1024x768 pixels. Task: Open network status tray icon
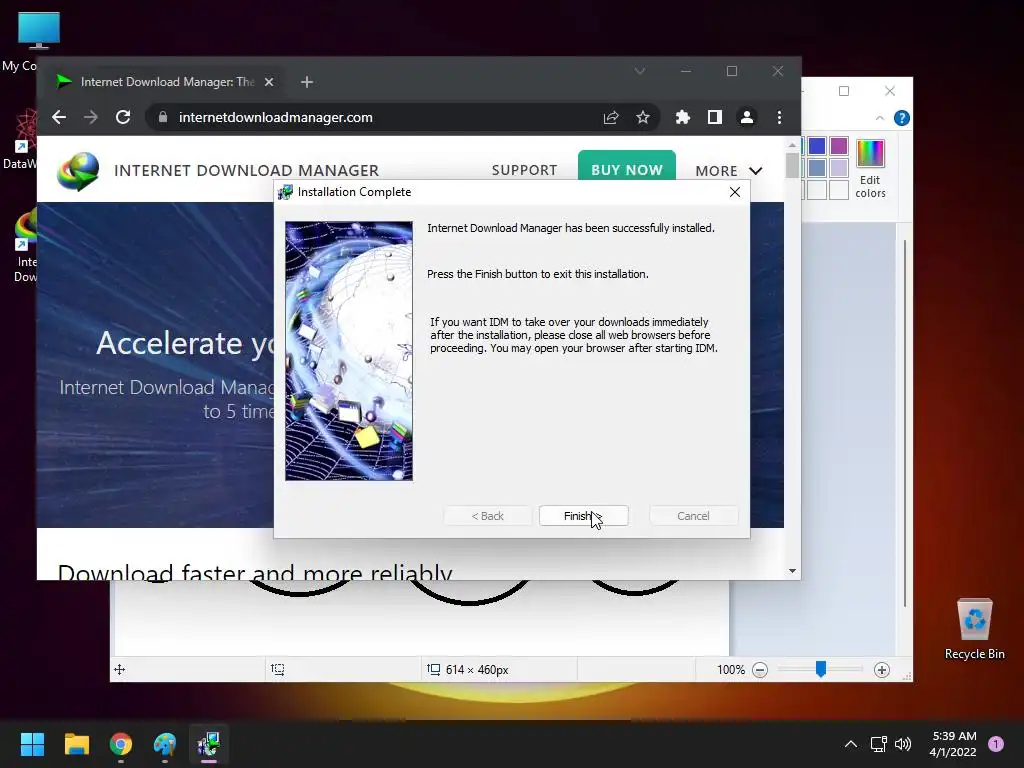878,744
